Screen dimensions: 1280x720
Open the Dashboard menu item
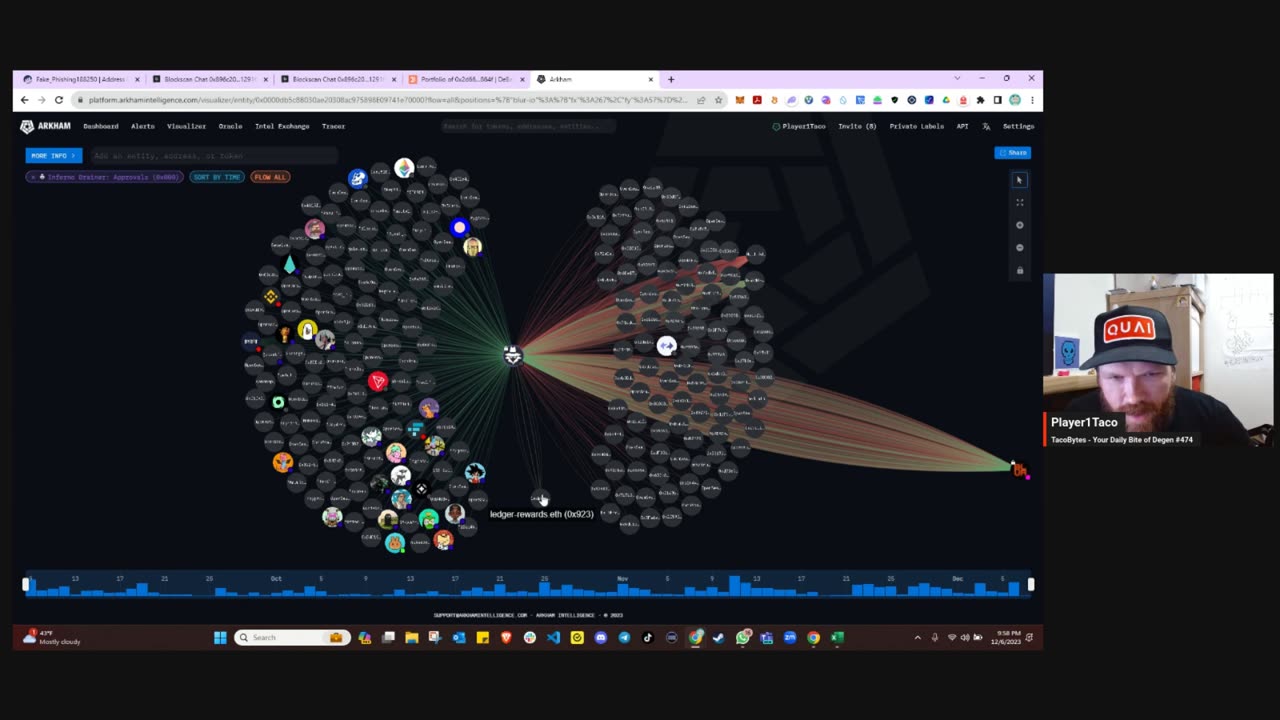[101, 126]
